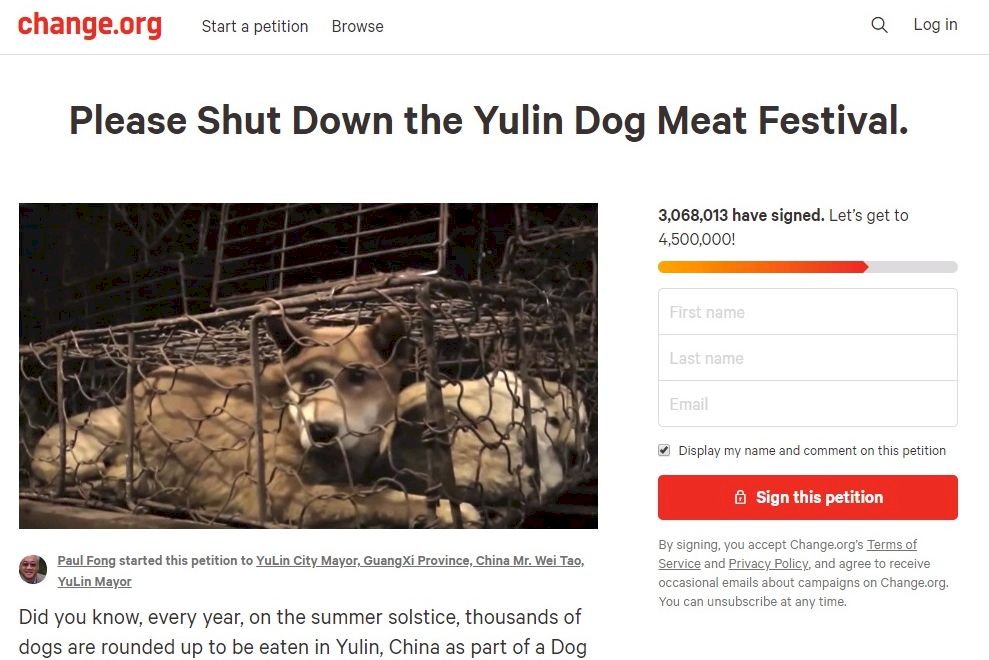Focus the Email field
Screen dimensions: 989x660
click(x=807, y=404)
